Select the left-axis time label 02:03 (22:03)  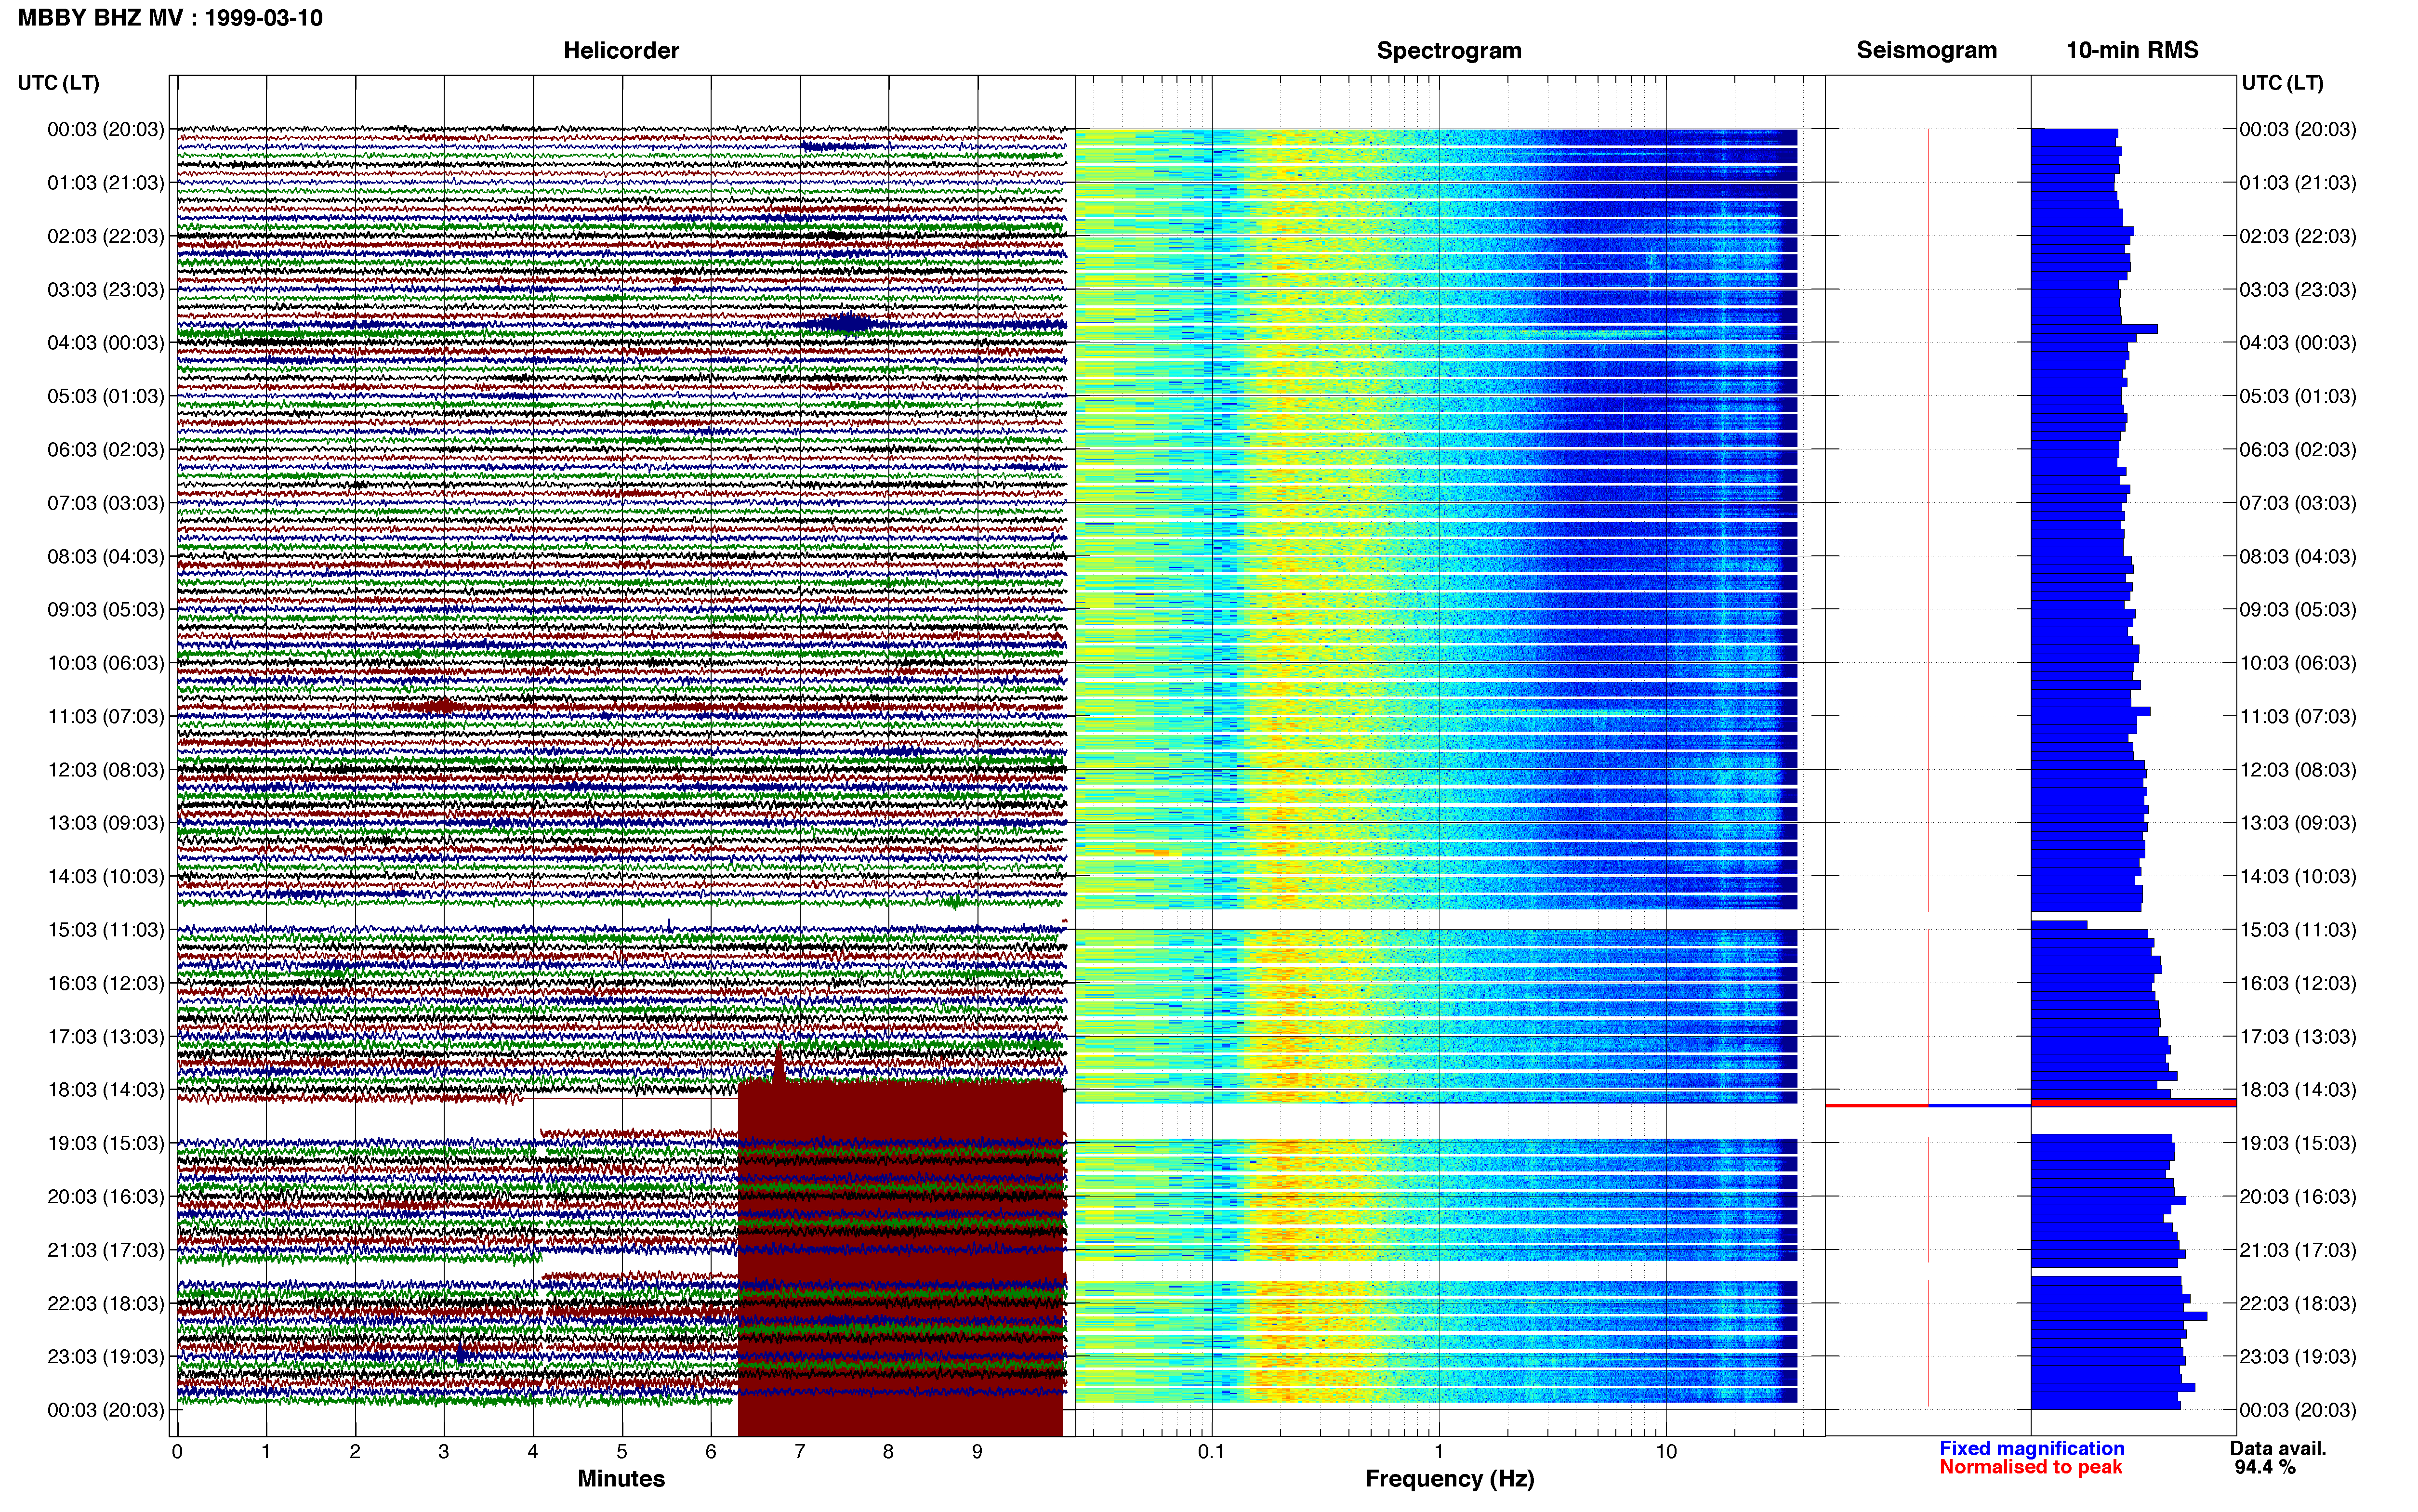coord(106,236)
